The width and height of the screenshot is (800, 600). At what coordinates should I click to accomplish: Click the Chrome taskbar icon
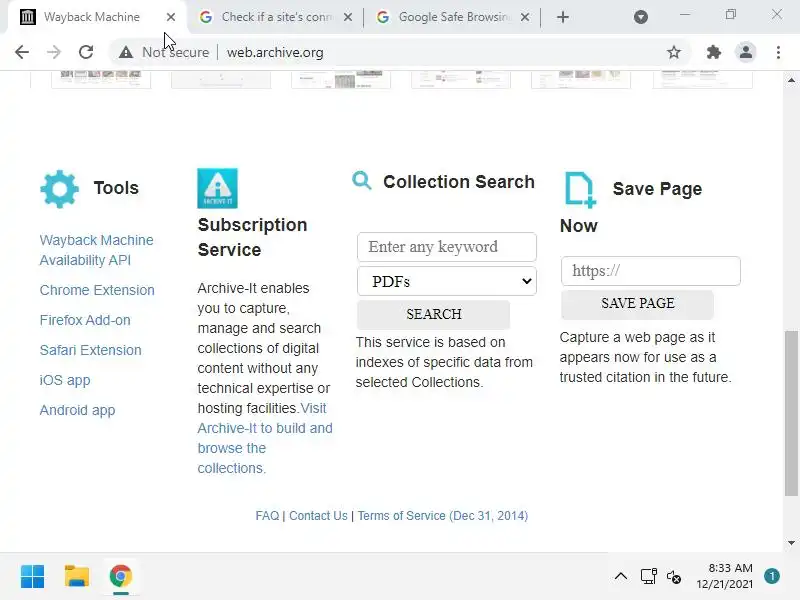[121, 577]
